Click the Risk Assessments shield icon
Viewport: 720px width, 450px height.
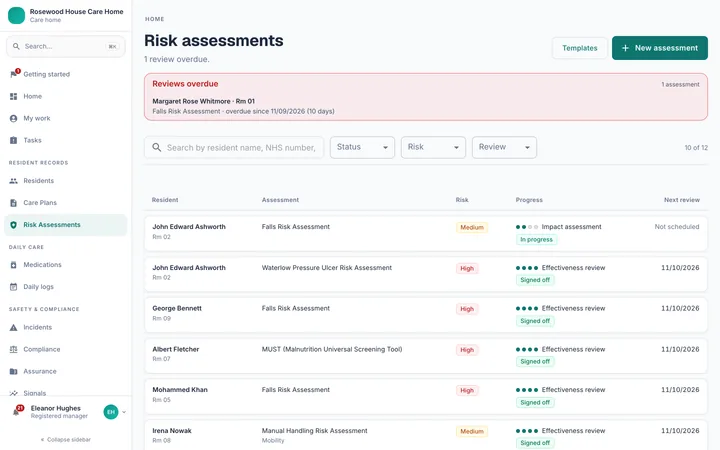pos(14,225)
